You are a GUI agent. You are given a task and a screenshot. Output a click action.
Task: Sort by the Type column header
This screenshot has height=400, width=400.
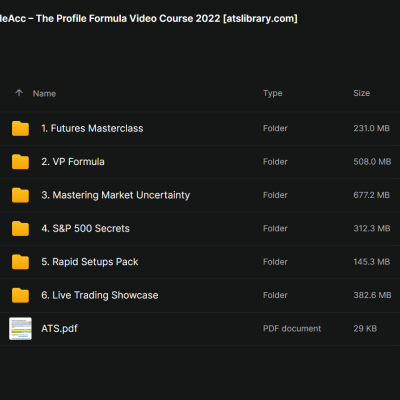pyautogui.click(x=273, y=93)
